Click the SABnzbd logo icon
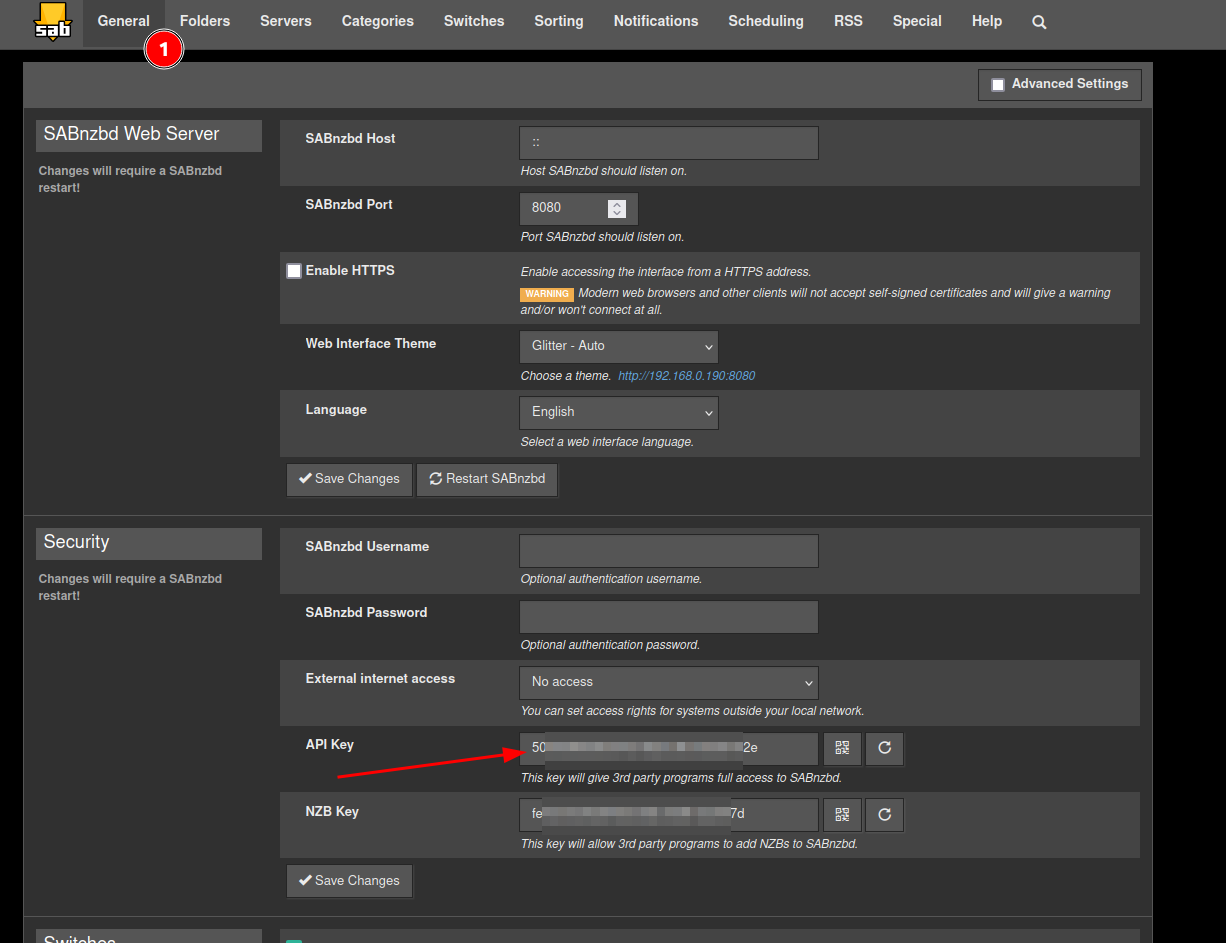The height and width of the screenshot is (943, 1226). point(53,21)
